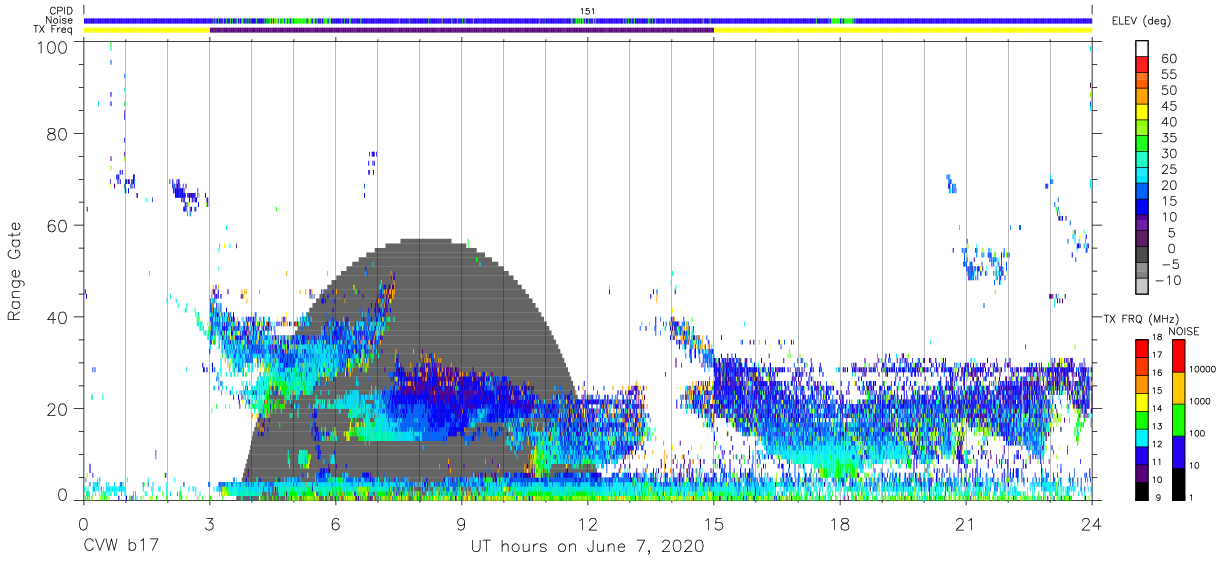Click the '11' label on the TX FRQ scale

[1157, 462]
